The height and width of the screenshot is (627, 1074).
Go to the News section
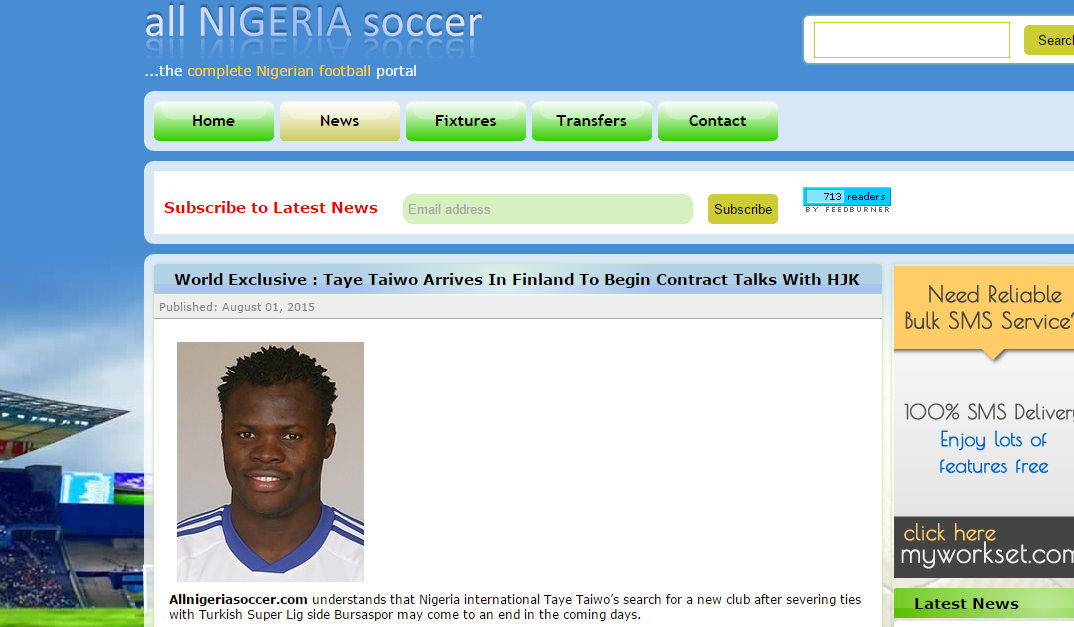[340, 121]
